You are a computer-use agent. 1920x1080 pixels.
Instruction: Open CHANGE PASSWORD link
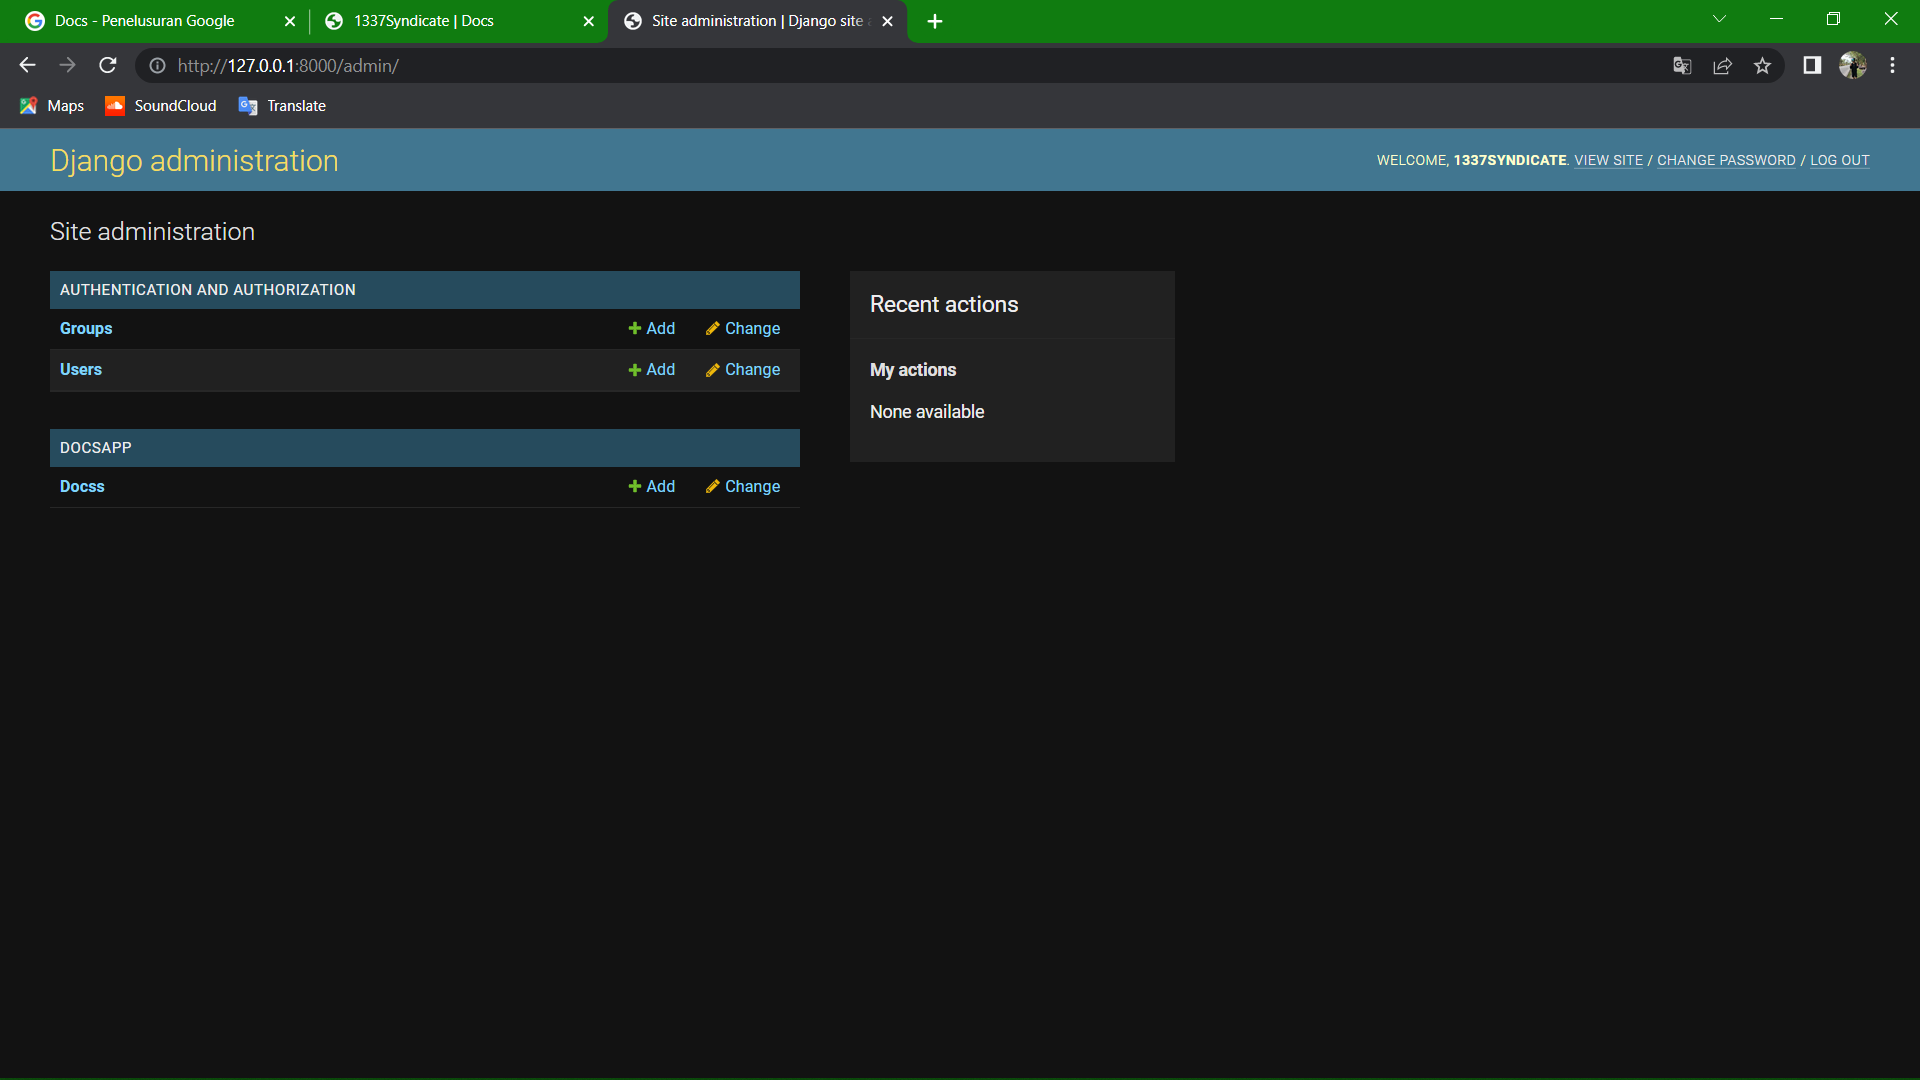click(1726, 161)
